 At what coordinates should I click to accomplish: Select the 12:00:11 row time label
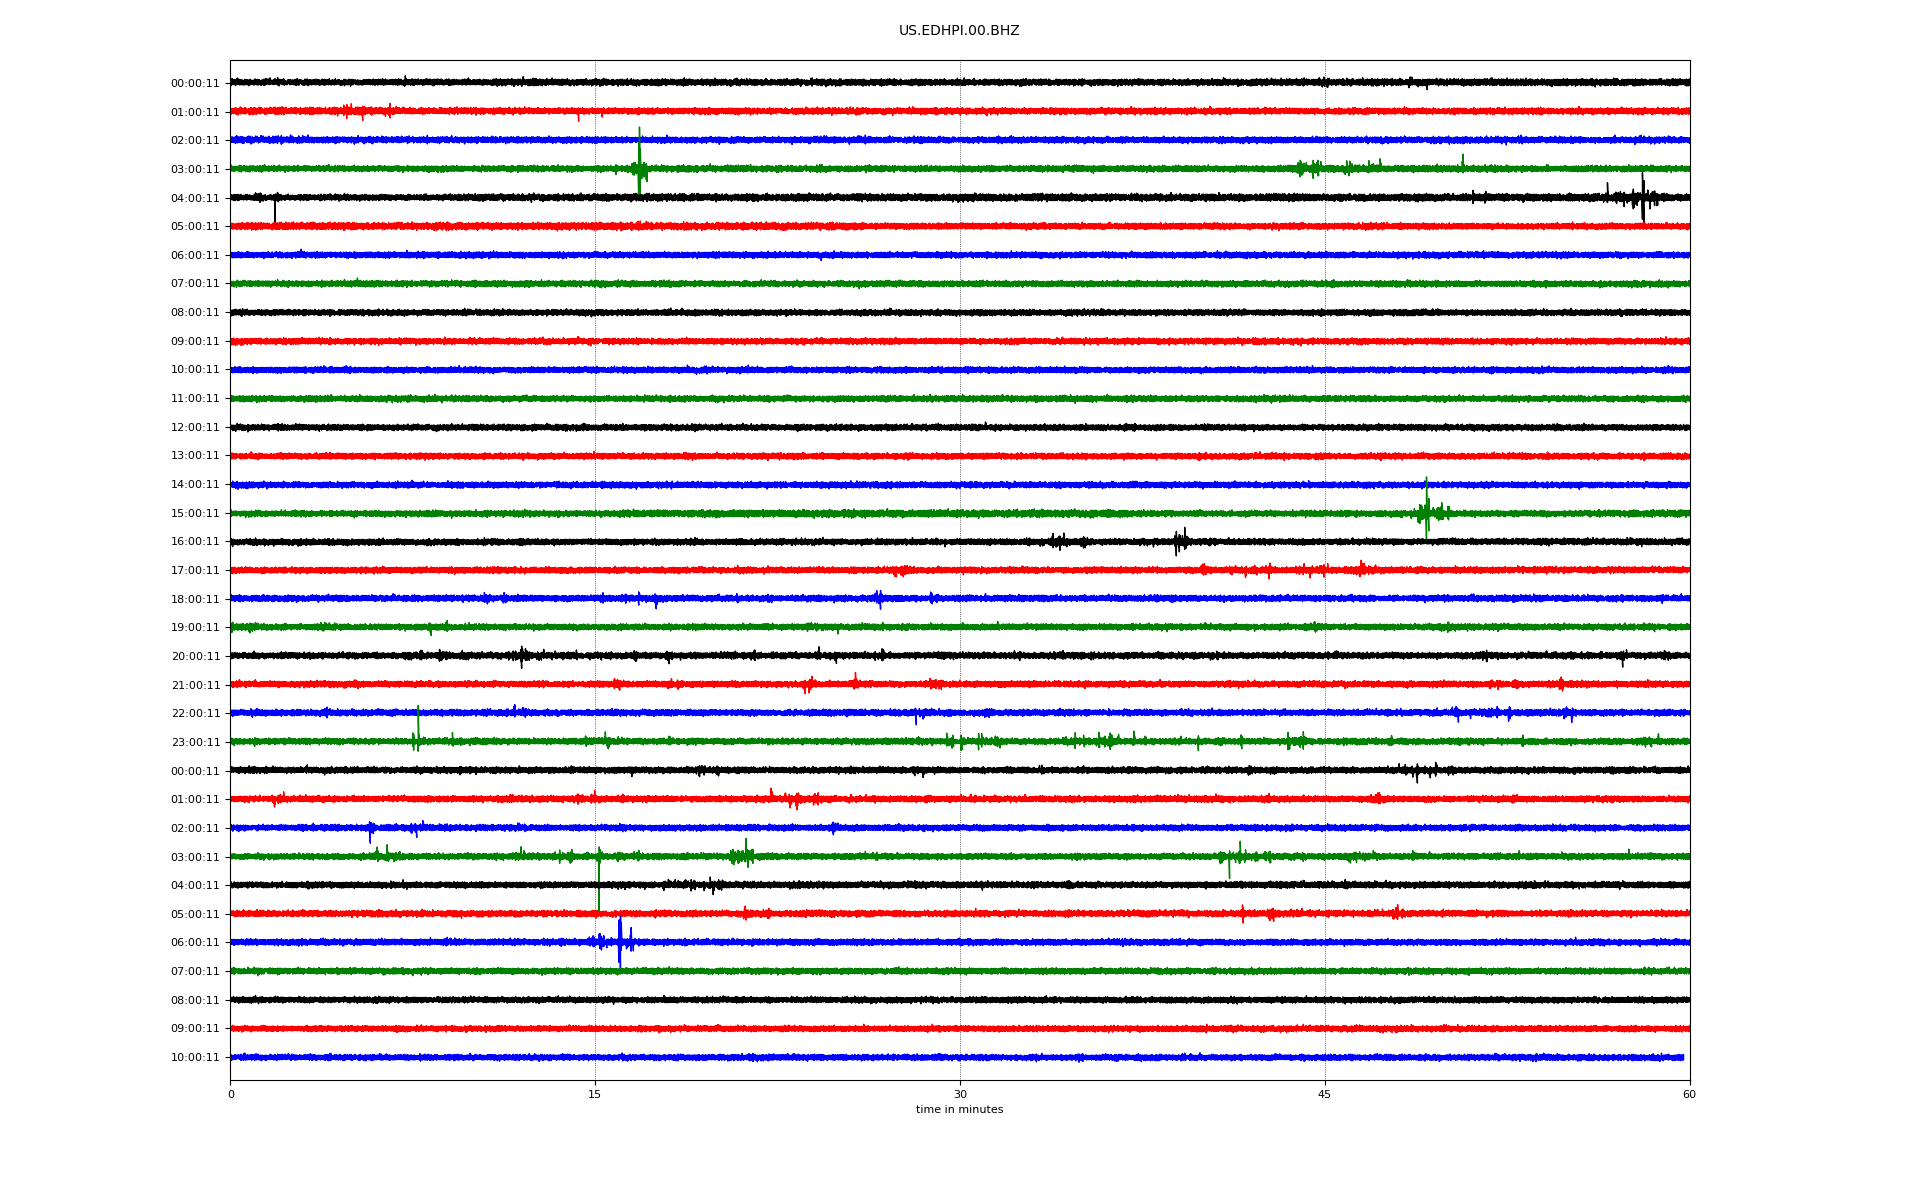point(195,428)
